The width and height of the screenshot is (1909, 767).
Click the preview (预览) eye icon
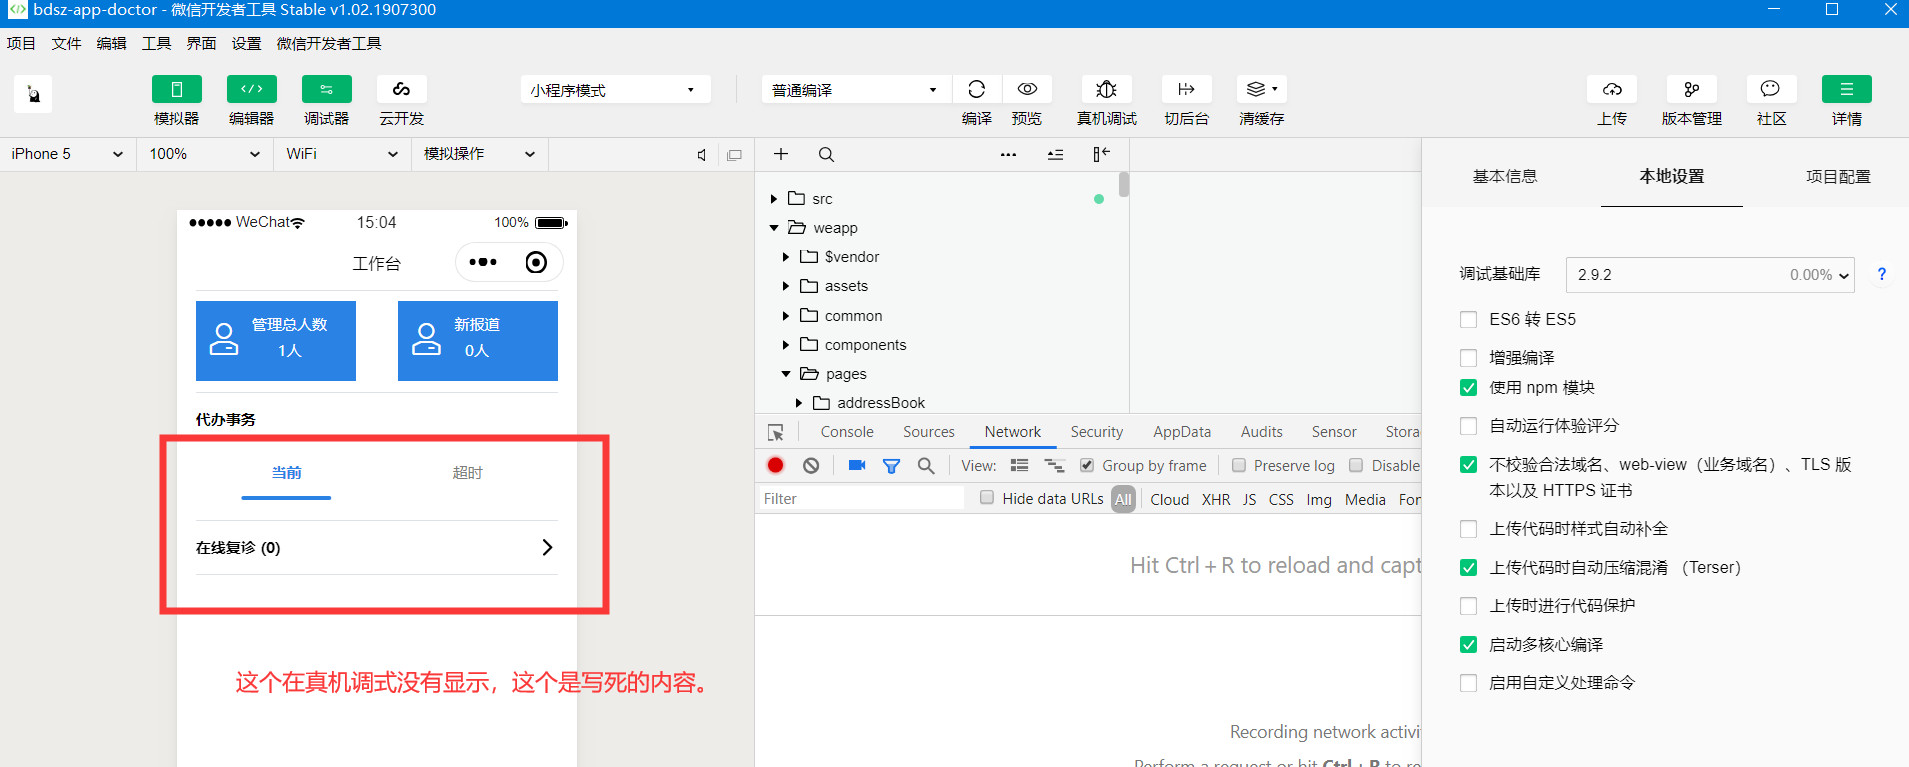click(1027, 89)
